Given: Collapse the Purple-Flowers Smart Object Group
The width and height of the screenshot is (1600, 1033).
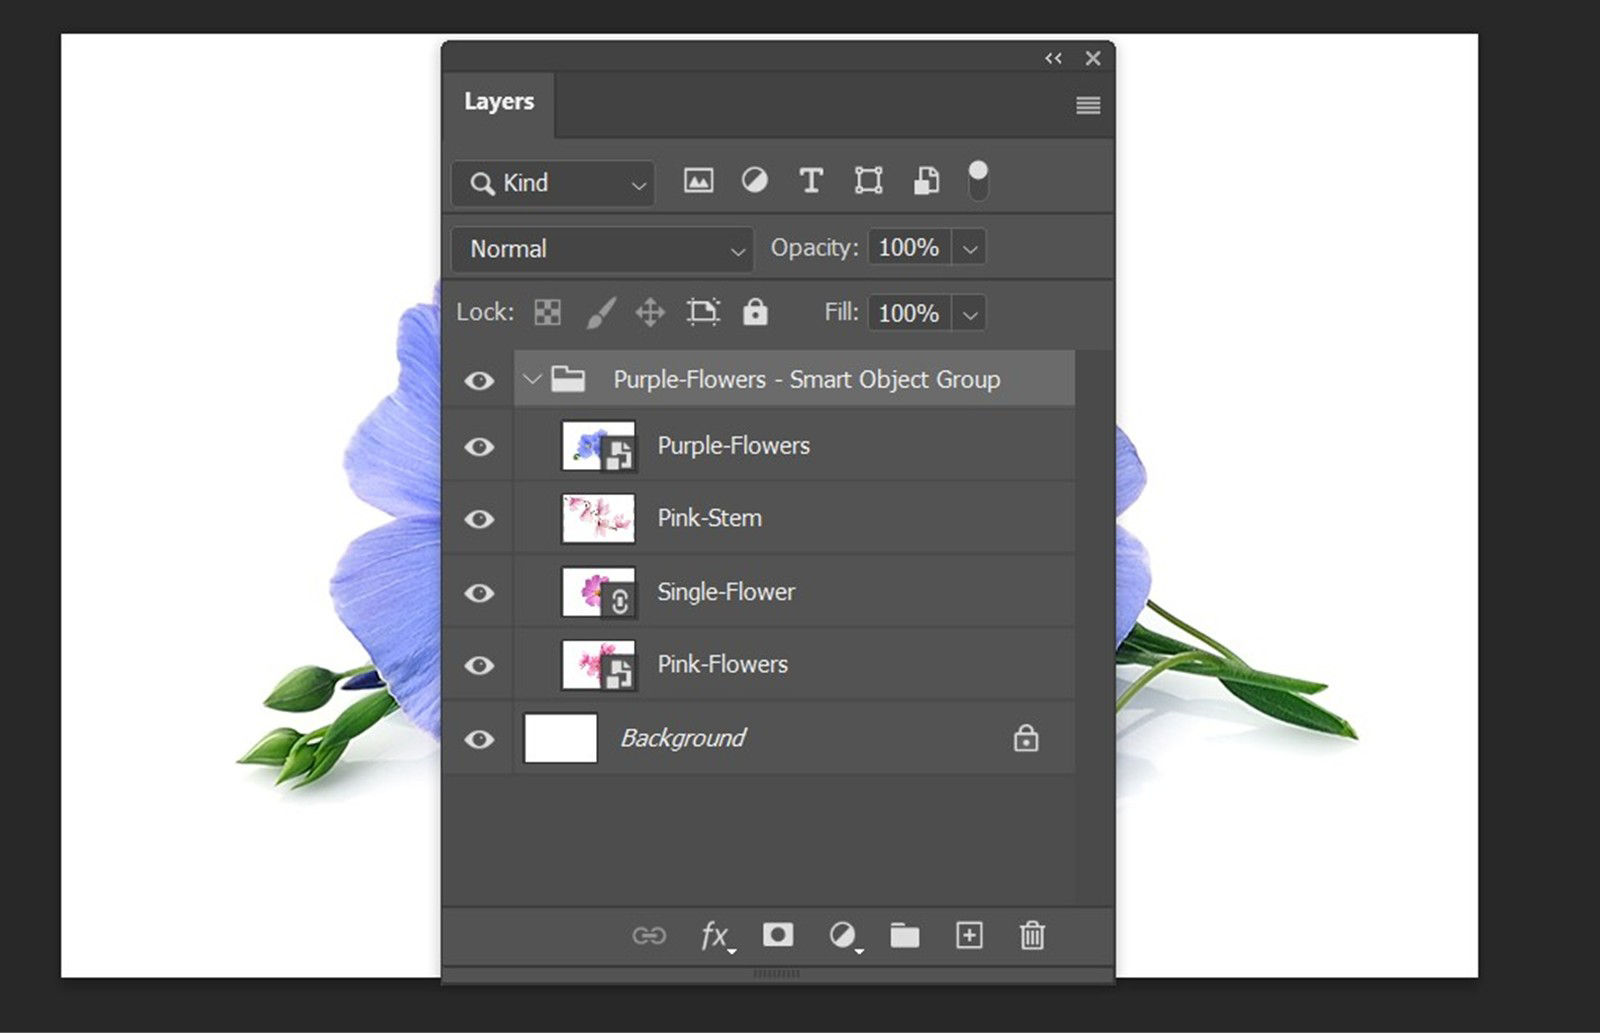Looking at the screenshot, I should click(530, 379).
